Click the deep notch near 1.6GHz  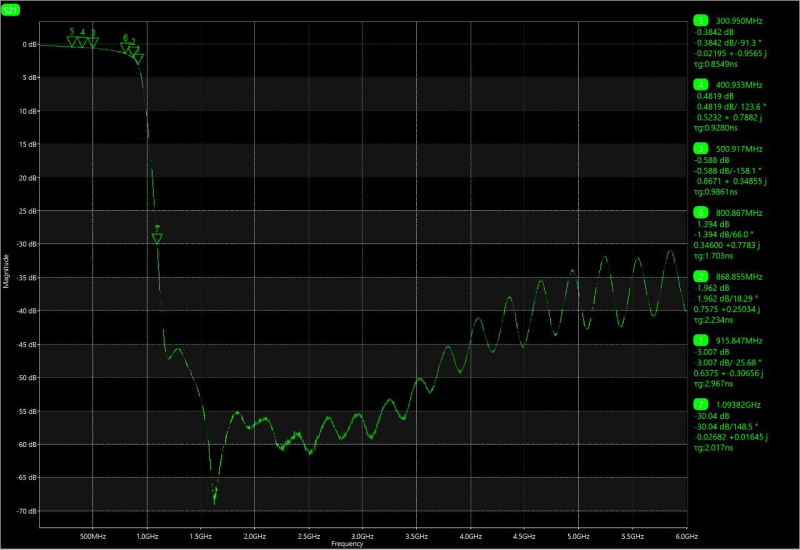click(214, 497)
